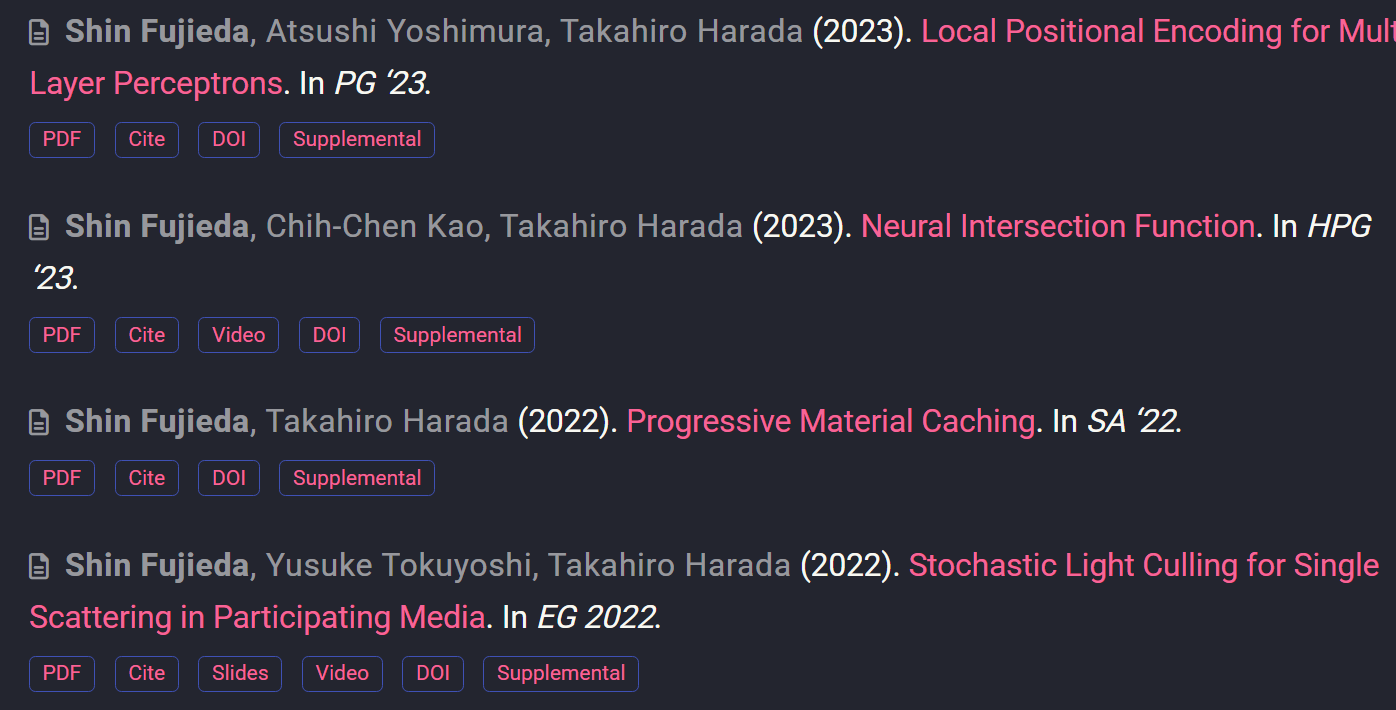
Task: Open Progressive Material Caching title link
Action: pos(830,422)
